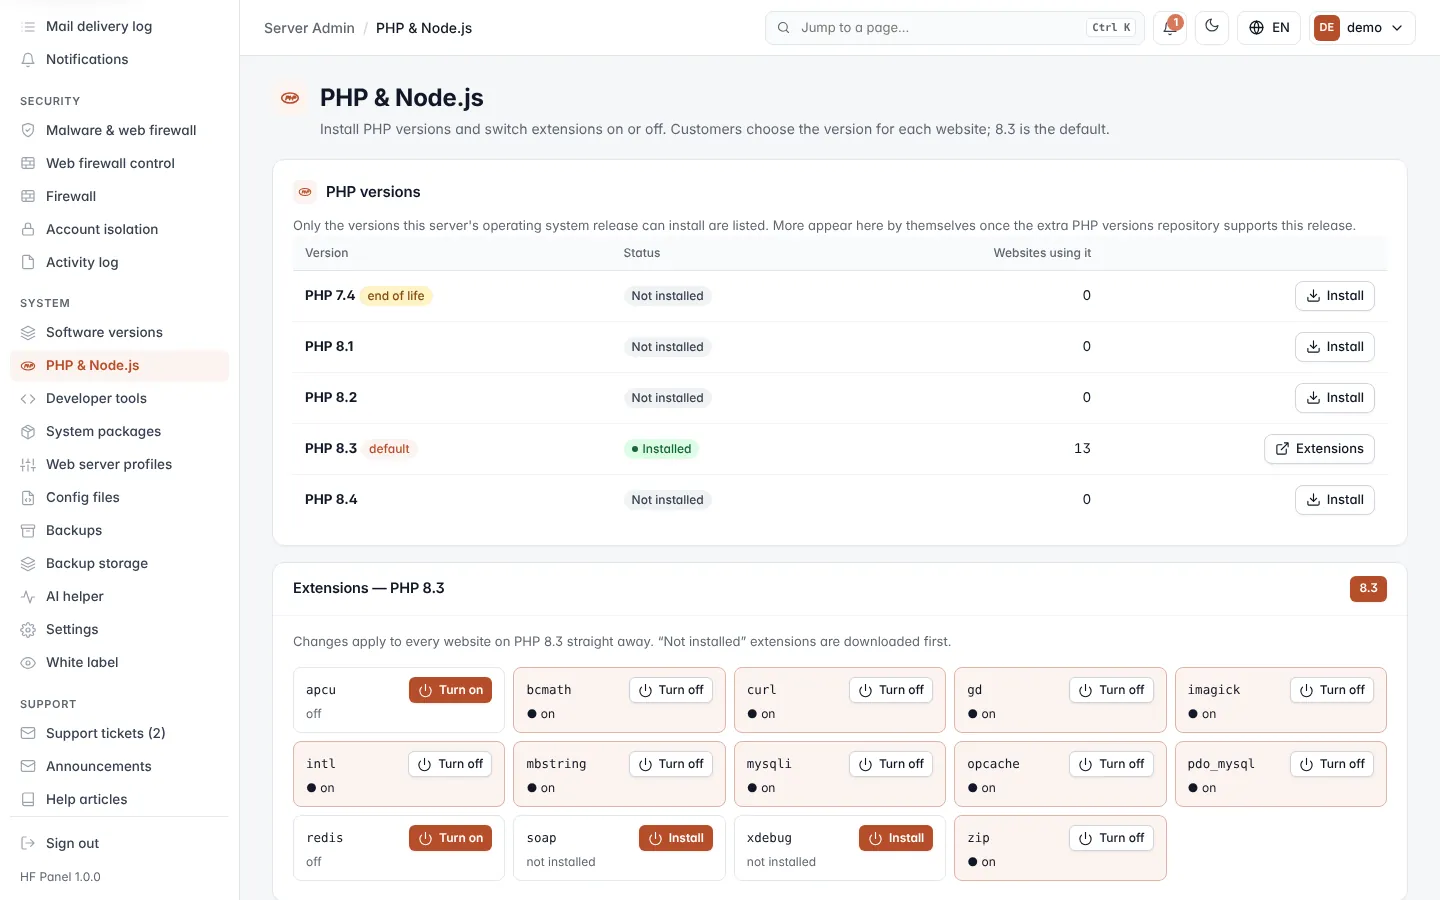
Task: Open the demo user account dropdown
Action: 1363,27
